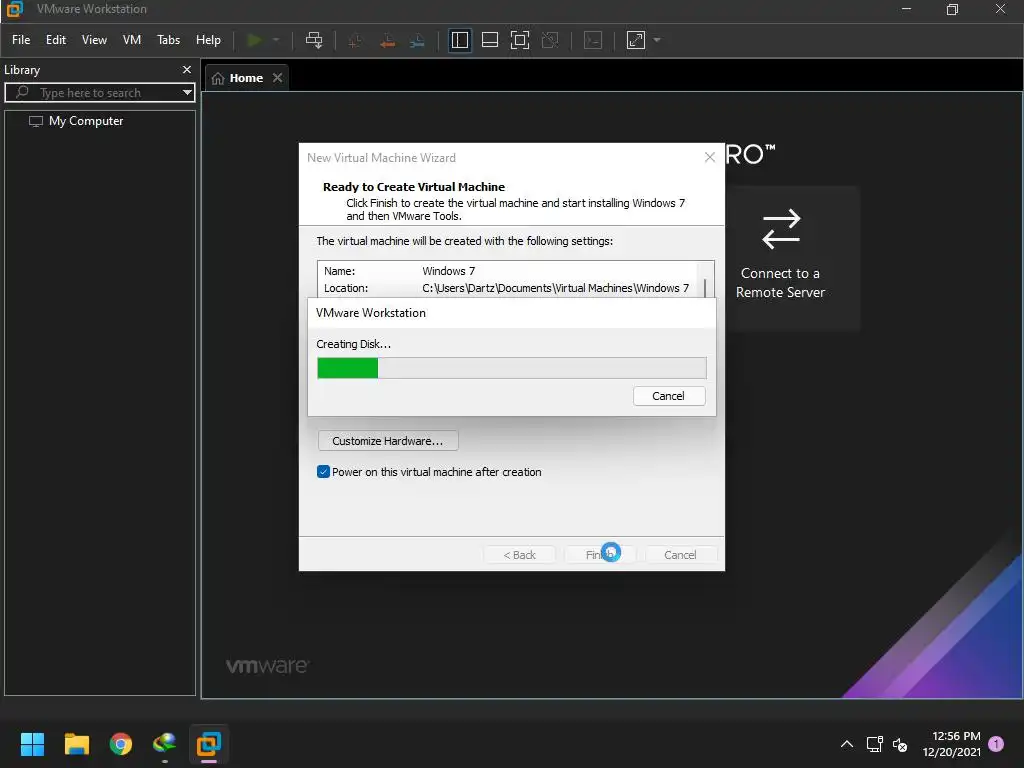The height and width of the screenshot is (768, 1024).
Task: Click the Stretch Guest display icon
Action: pyautogui.click(x=636, y=40)
